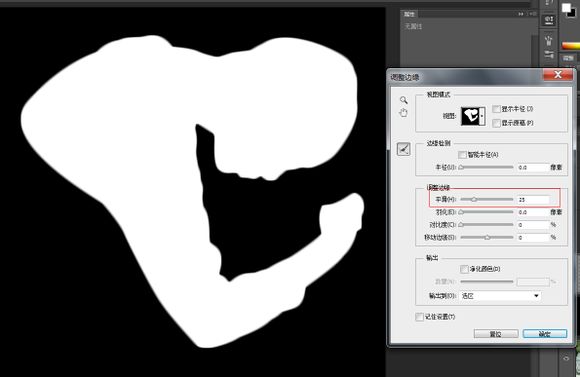This screenshot has height=377, width=580.
Task: Open the Brush settings sliders dock icon
Action: 549,55
